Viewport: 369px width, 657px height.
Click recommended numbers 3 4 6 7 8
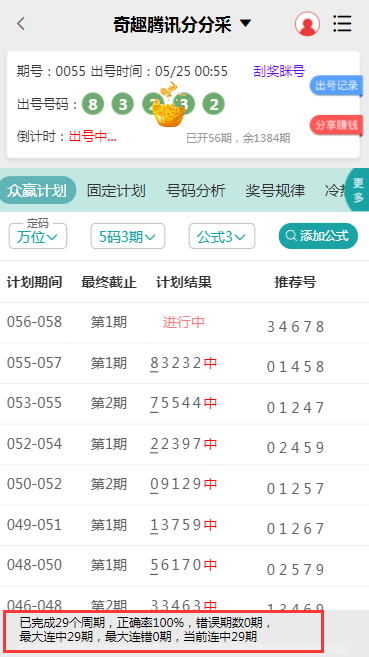pyautogui.click(x=296, y=326)
